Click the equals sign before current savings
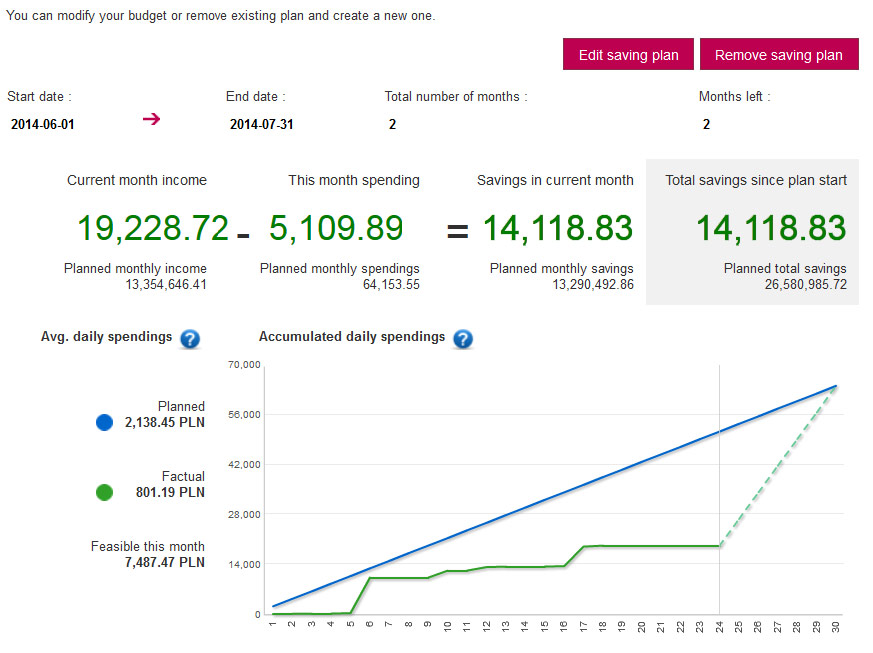Screen dimensions: 873x653 (457, 230)
